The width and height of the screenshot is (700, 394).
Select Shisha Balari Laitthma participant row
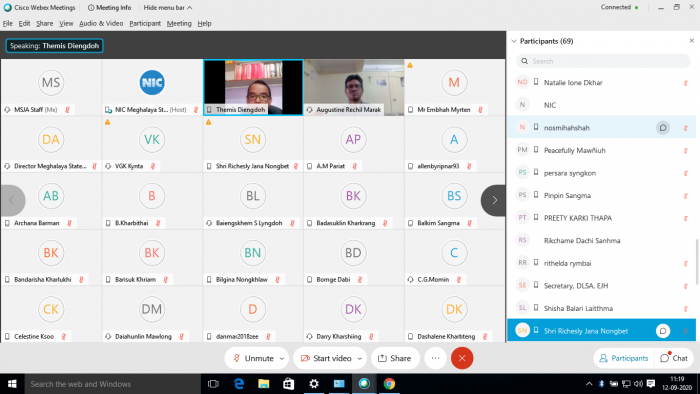pyautogui.click(x=601, y=308)
